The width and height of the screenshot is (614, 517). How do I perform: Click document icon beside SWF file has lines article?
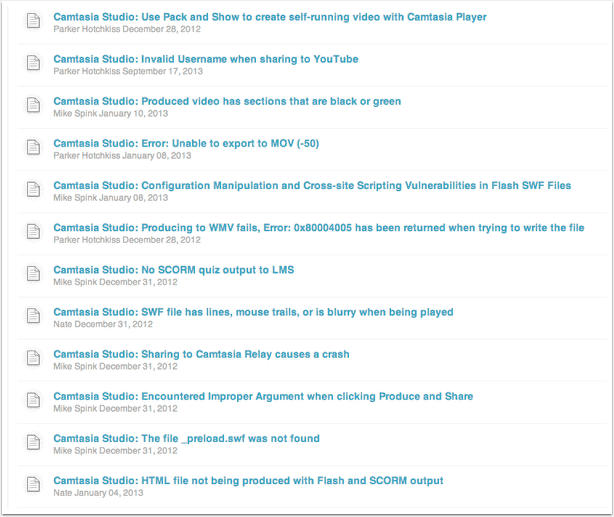(x=33, y=316)
